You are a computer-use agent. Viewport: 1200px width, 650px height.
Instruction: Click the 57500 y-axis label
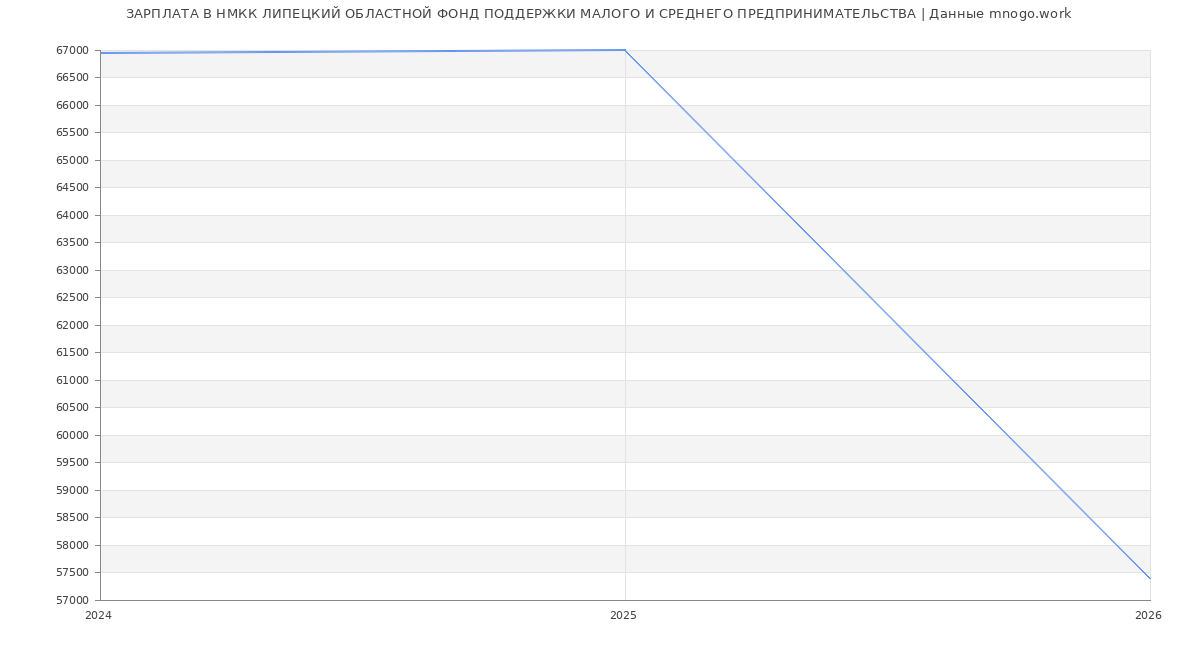click(73, 572)
